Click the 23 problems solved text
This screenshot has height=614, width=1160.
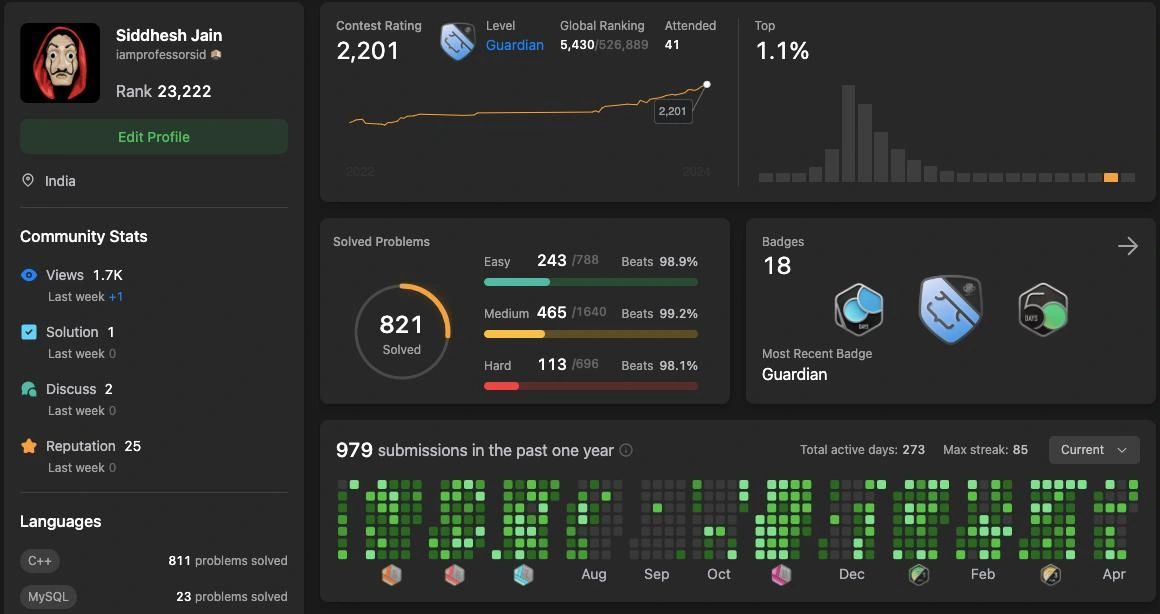click(x=232, y=596)
